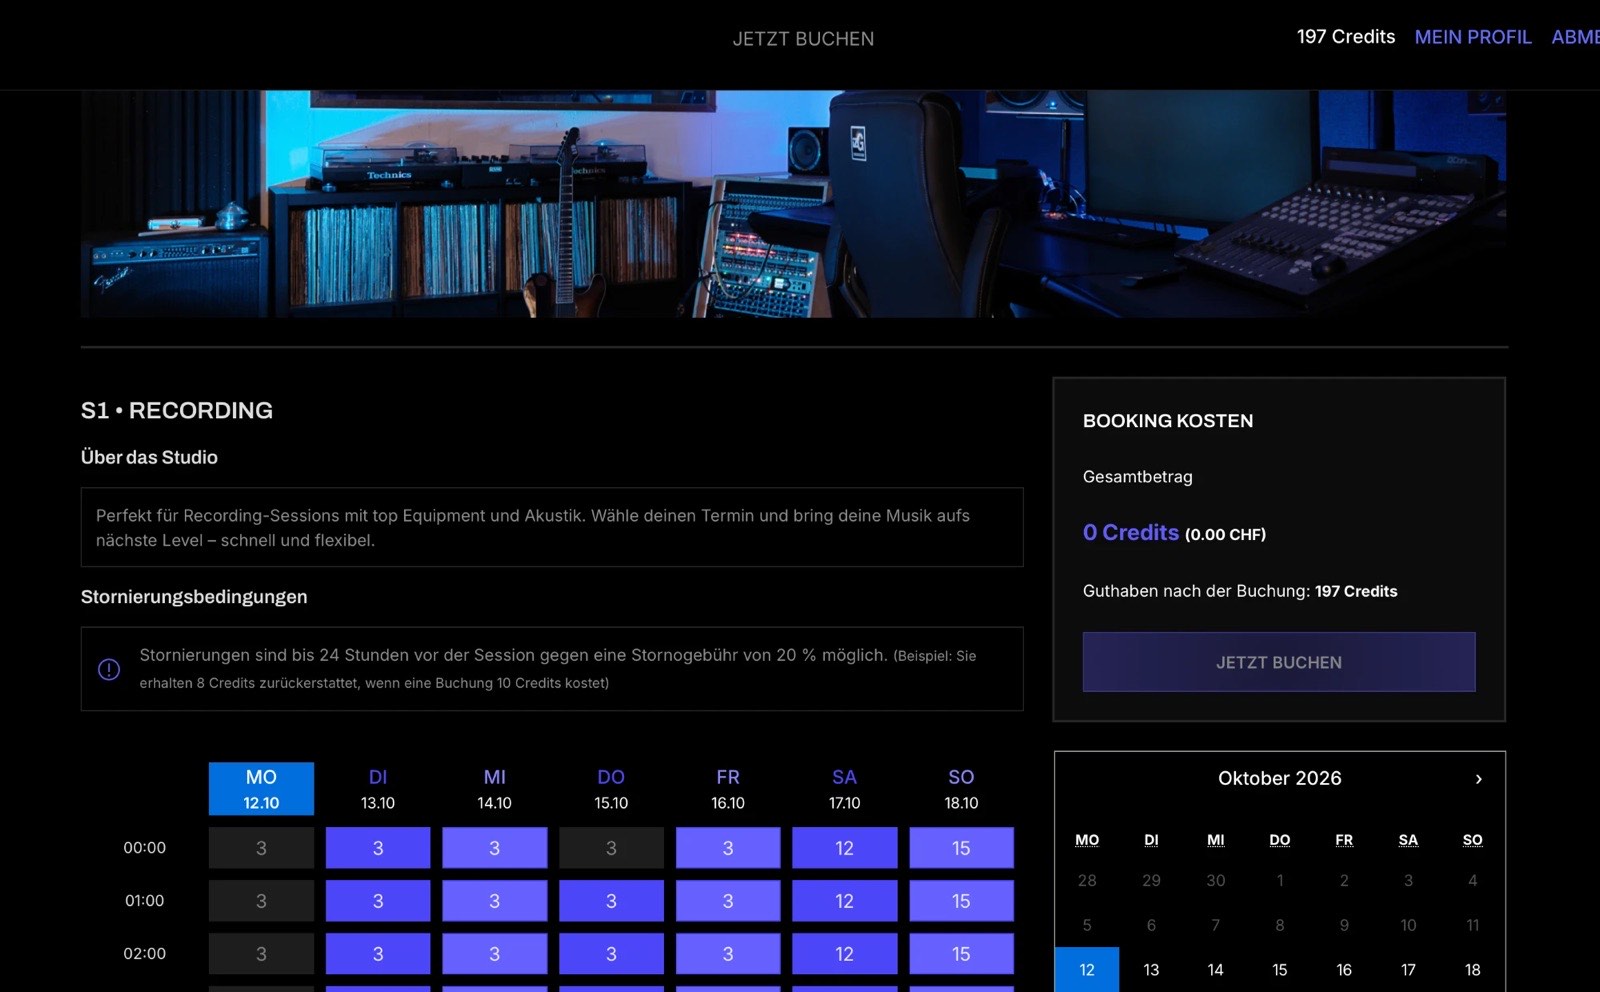Book Tuesday 00:00 slot for 3 credits
1600x992 pixels.
point(378,848)
